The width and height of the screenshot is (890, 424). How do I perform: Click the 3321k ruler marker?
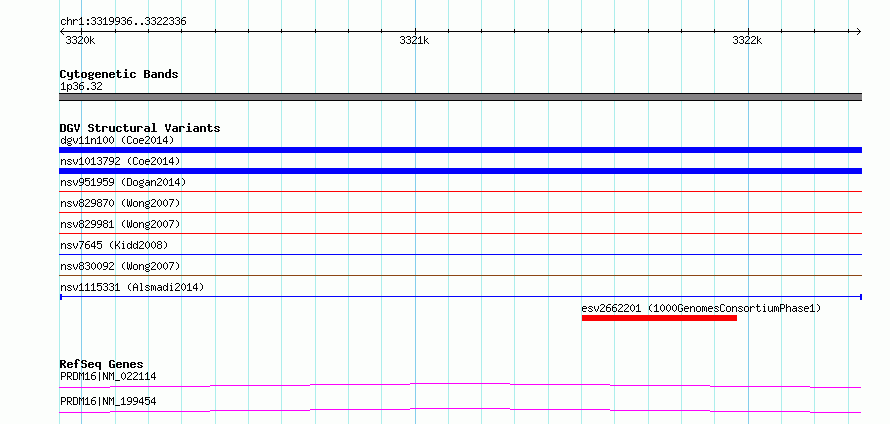coord(414,40)
